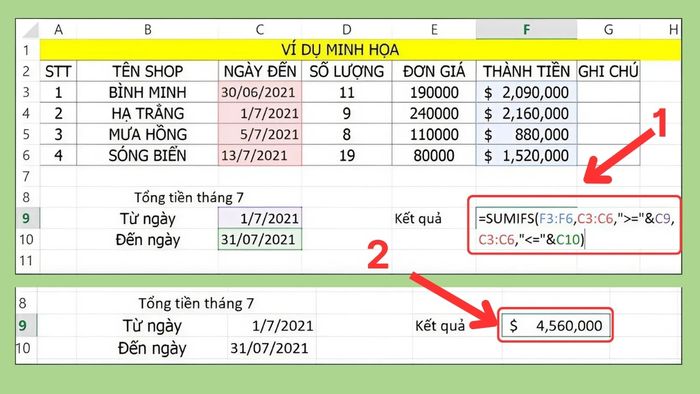Select the 'BÌNH MINH' shop cell
Screen dimensions: 700x394
pyautogui.click(x=148, y=92)
